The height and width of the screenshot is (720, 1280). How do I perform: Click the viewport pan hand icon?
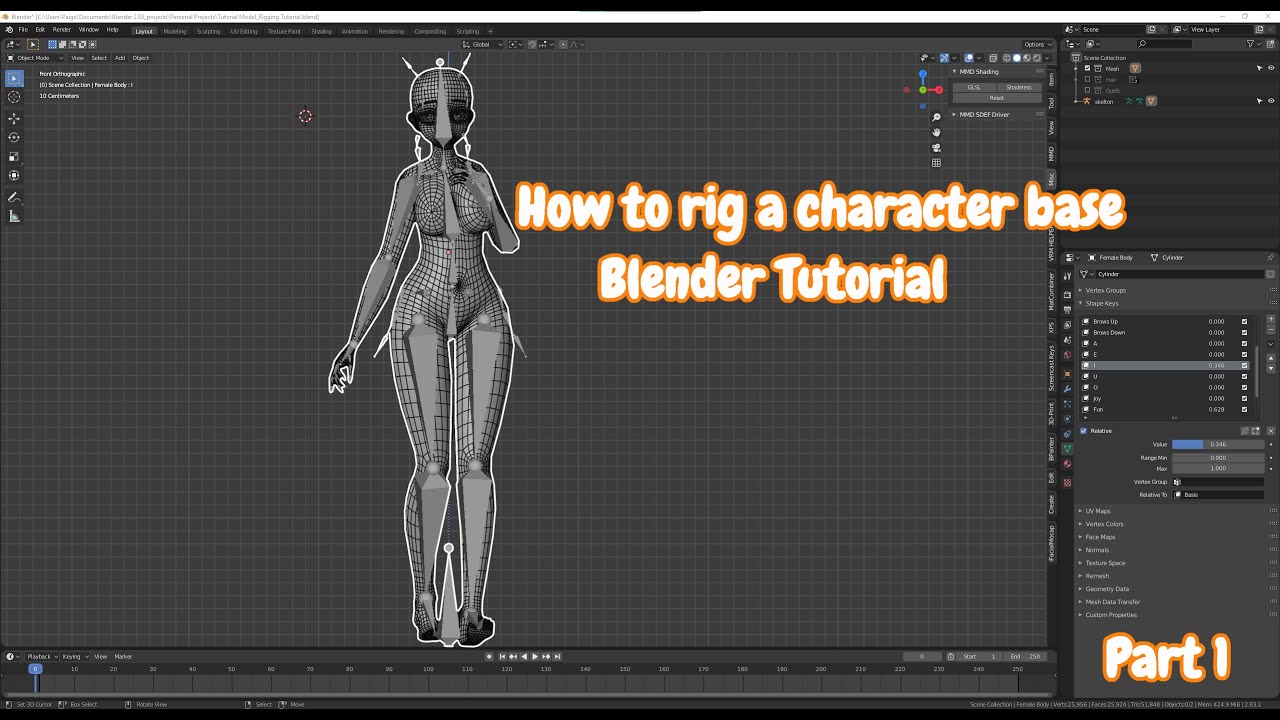tap(936, 132)
